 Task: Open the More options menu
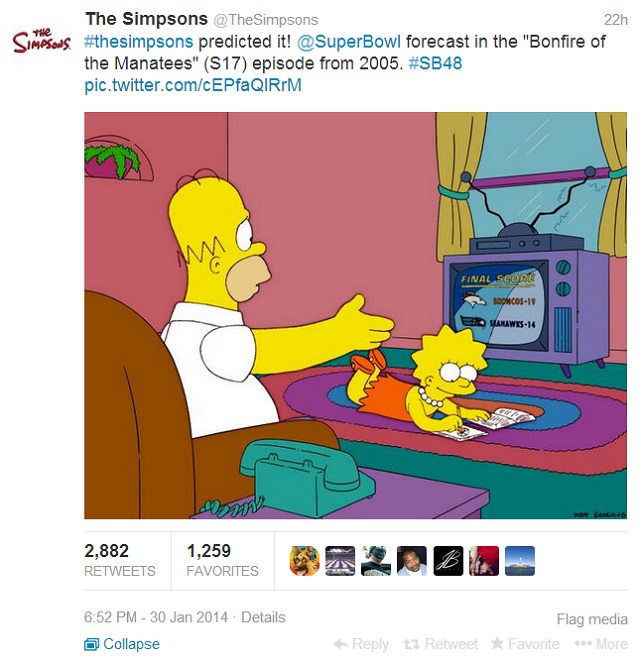point(601,644)
